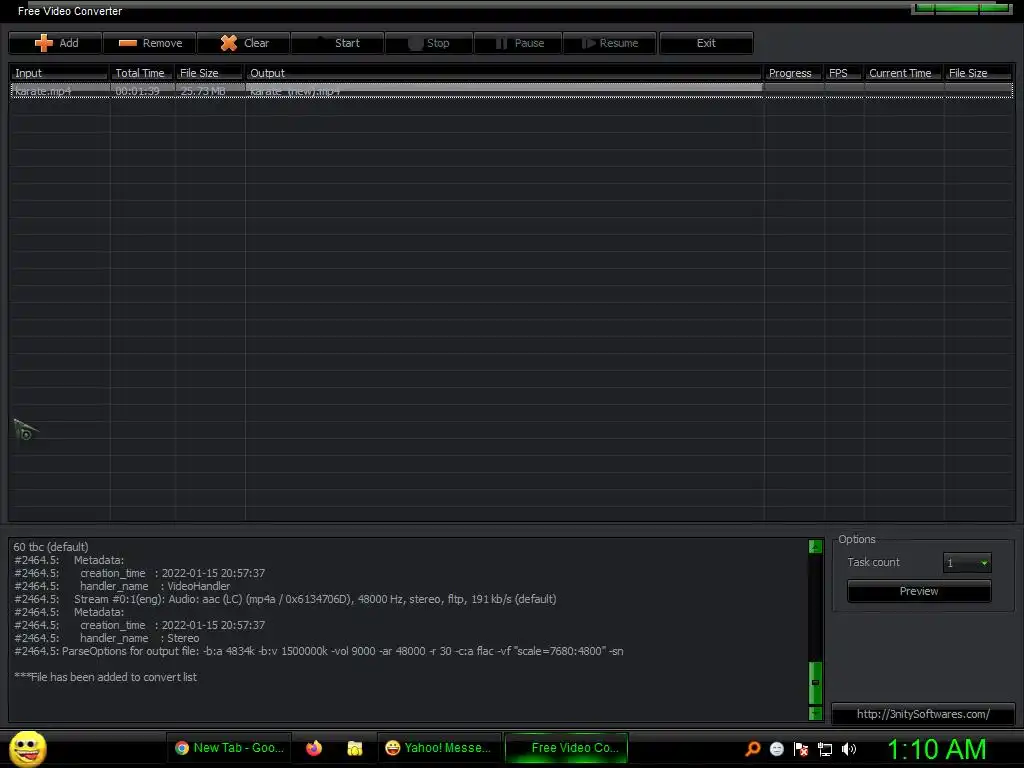Screen dimensions: 1024x768
Task: Click the orange magnifier tray icon
Action: click(x=753, y=749)
